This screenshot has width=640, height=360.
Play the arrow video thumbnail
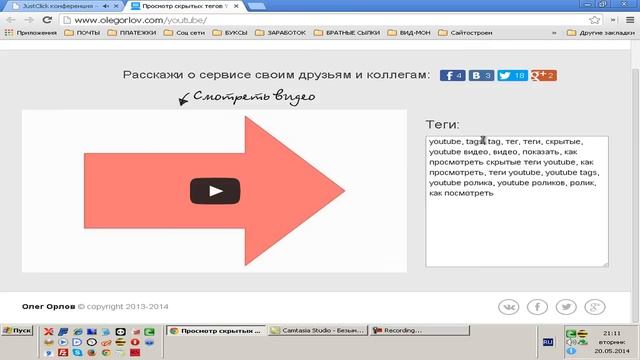click(215, 191)
